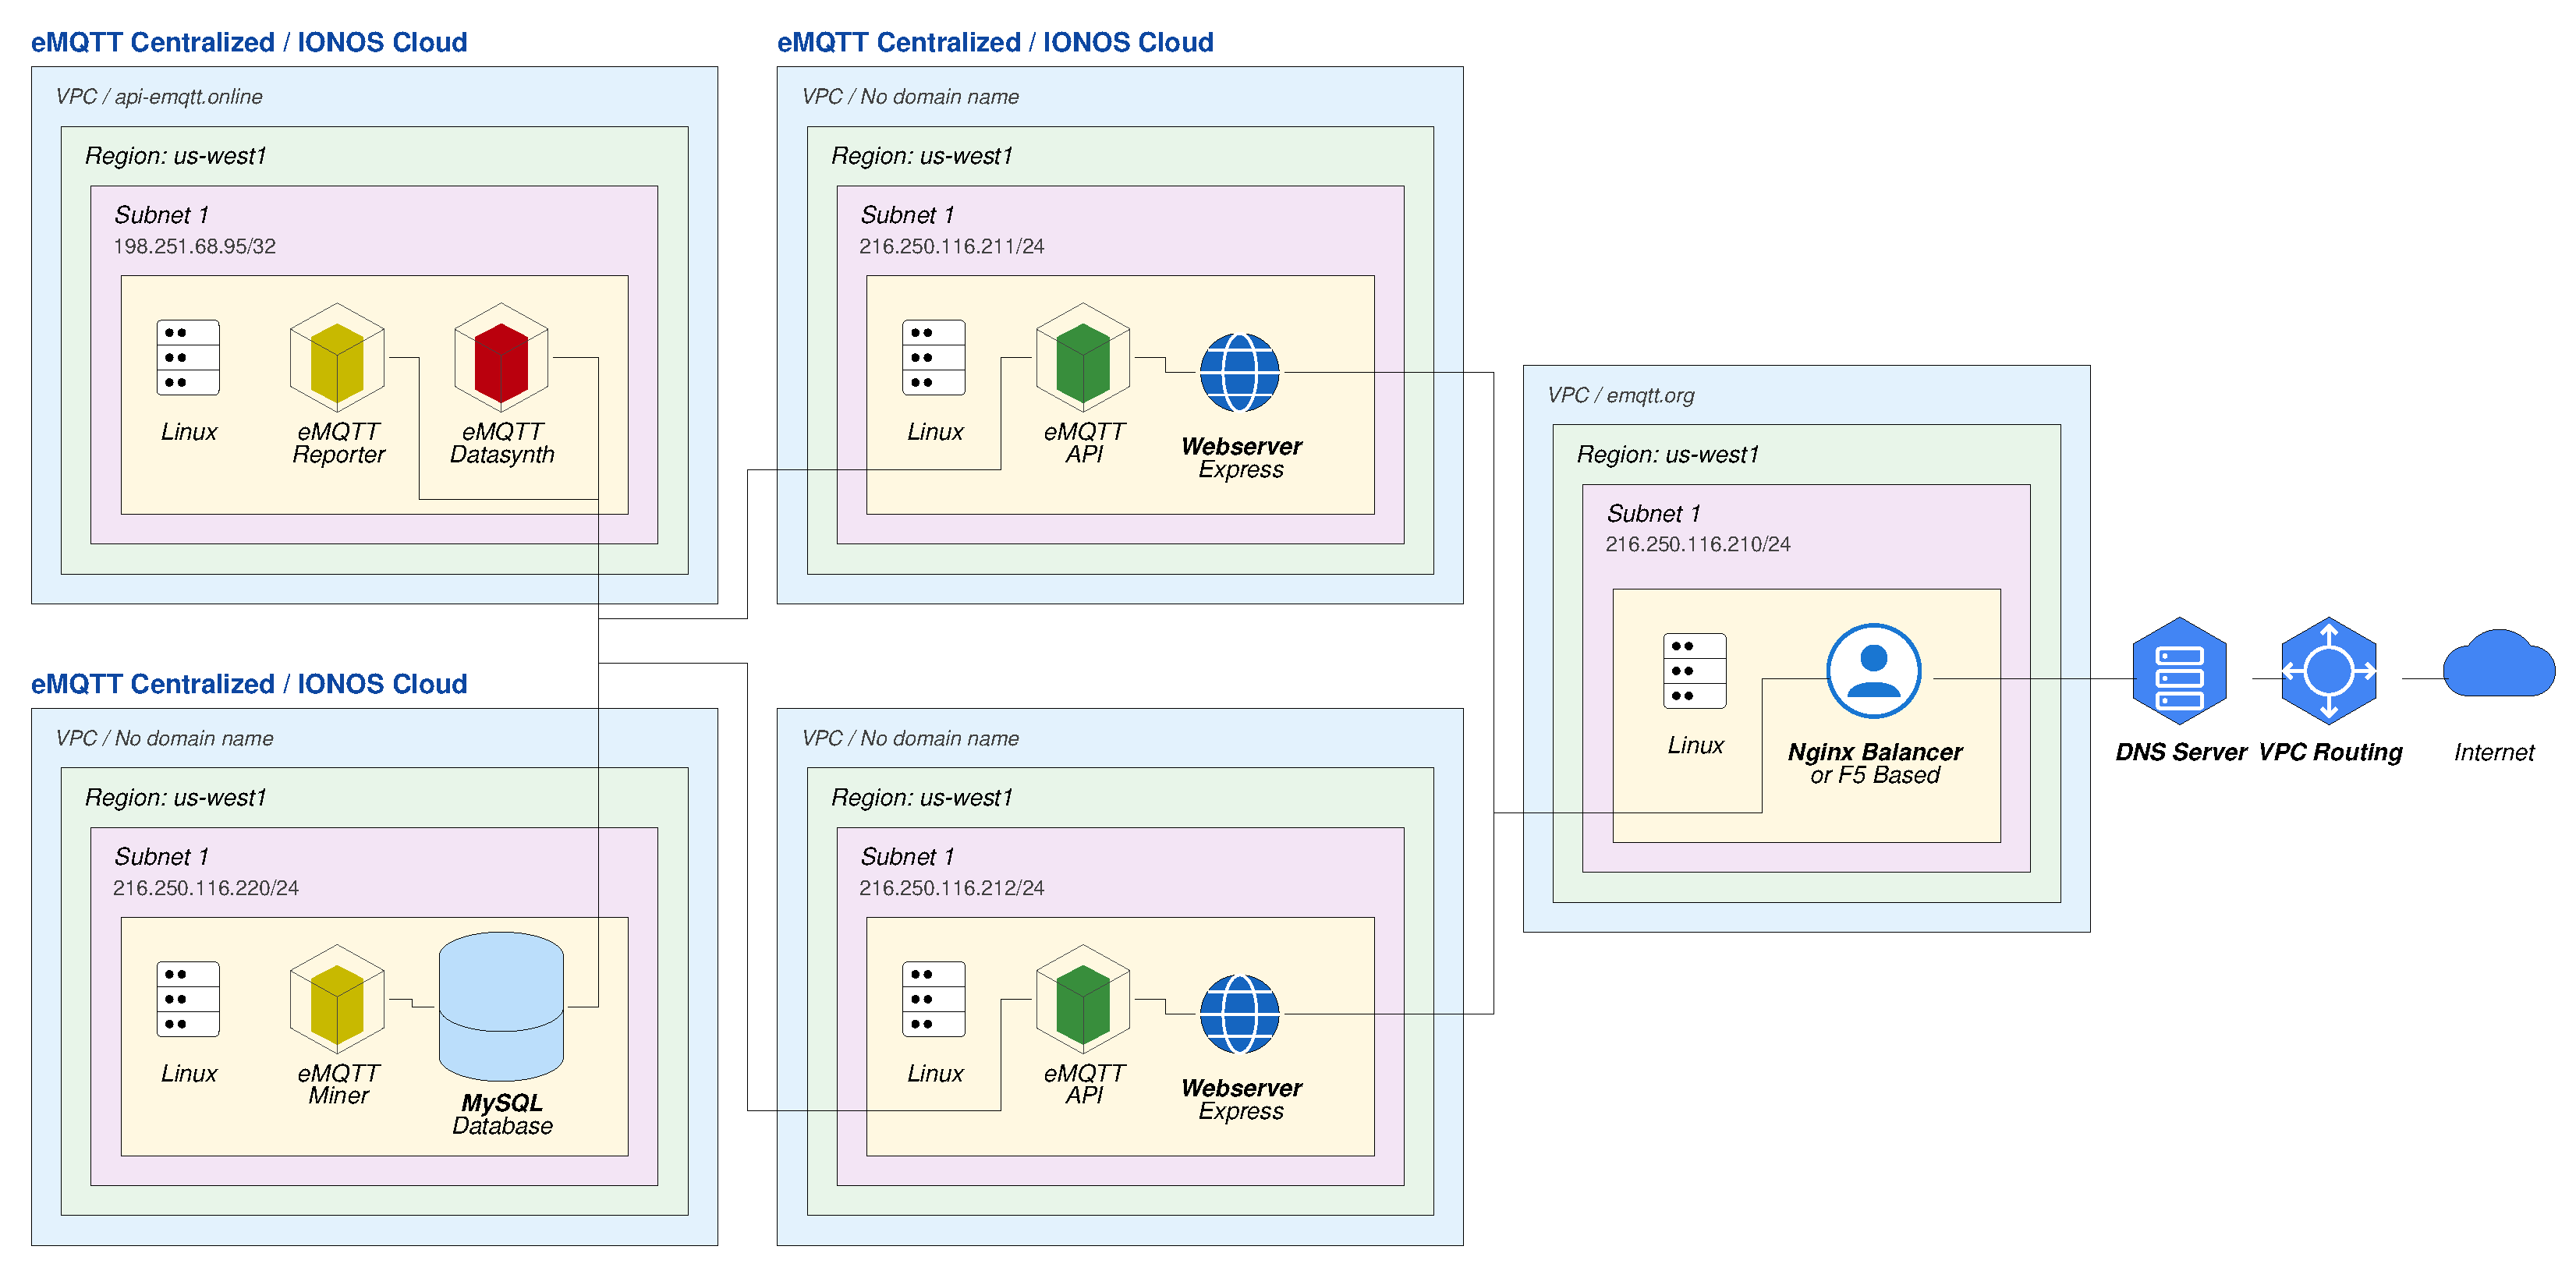Click the yellow eMQTT Reporter cube icon

[x=337, y=357]
